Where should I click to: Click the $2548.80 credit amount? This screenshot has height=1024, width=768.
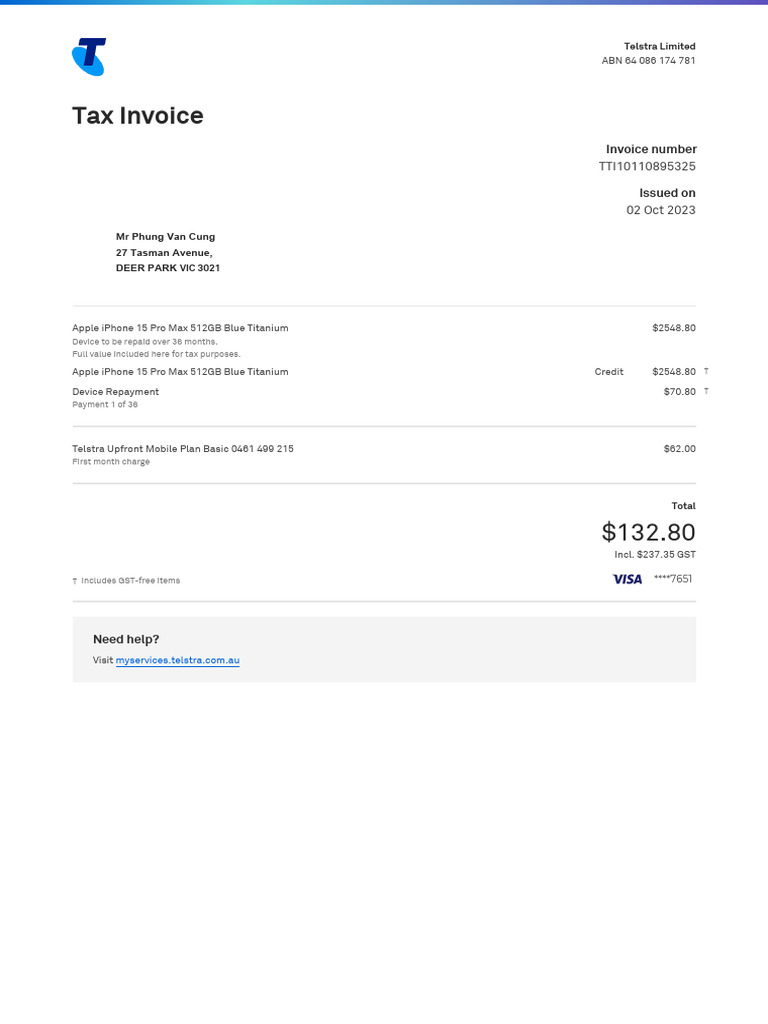pyautogui.click(x=673, y=372)
